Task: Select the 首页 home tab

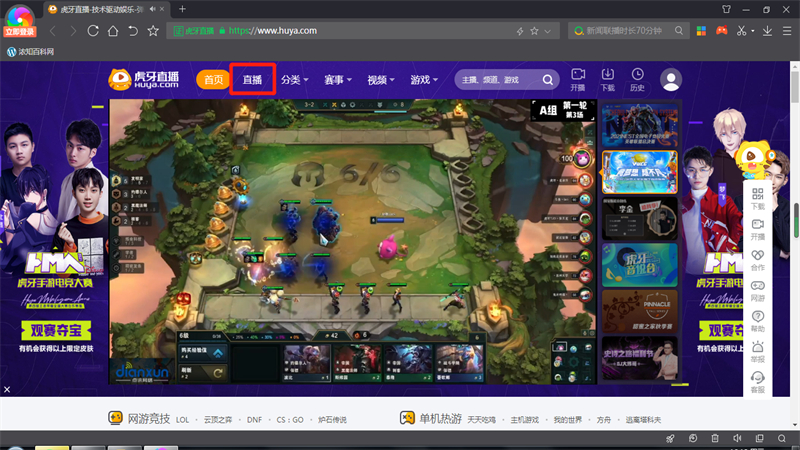Action: [x=214, y=80]
